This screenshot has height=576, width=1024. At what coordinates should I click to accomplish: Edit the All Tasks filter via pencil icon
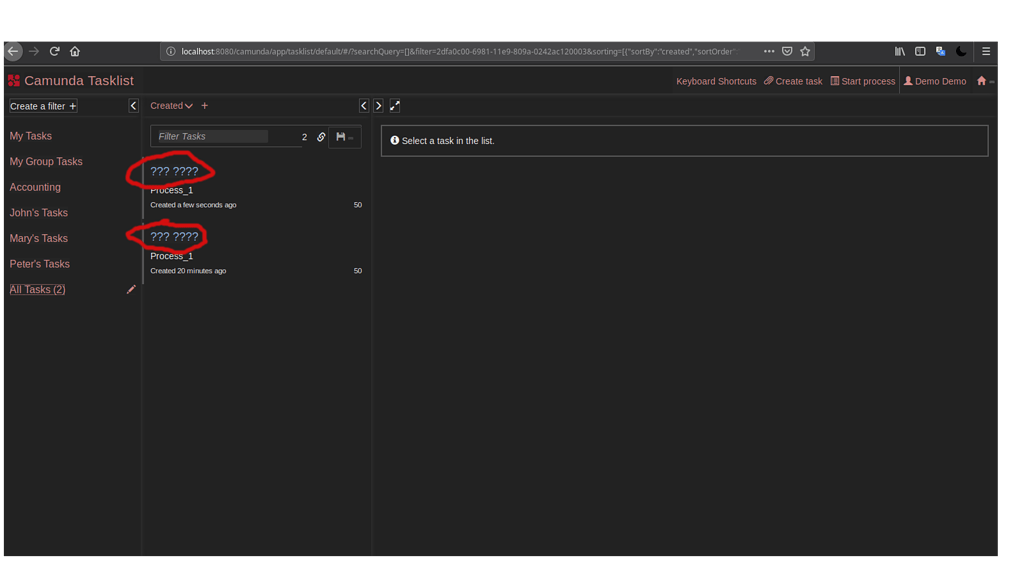coord(131,289)
